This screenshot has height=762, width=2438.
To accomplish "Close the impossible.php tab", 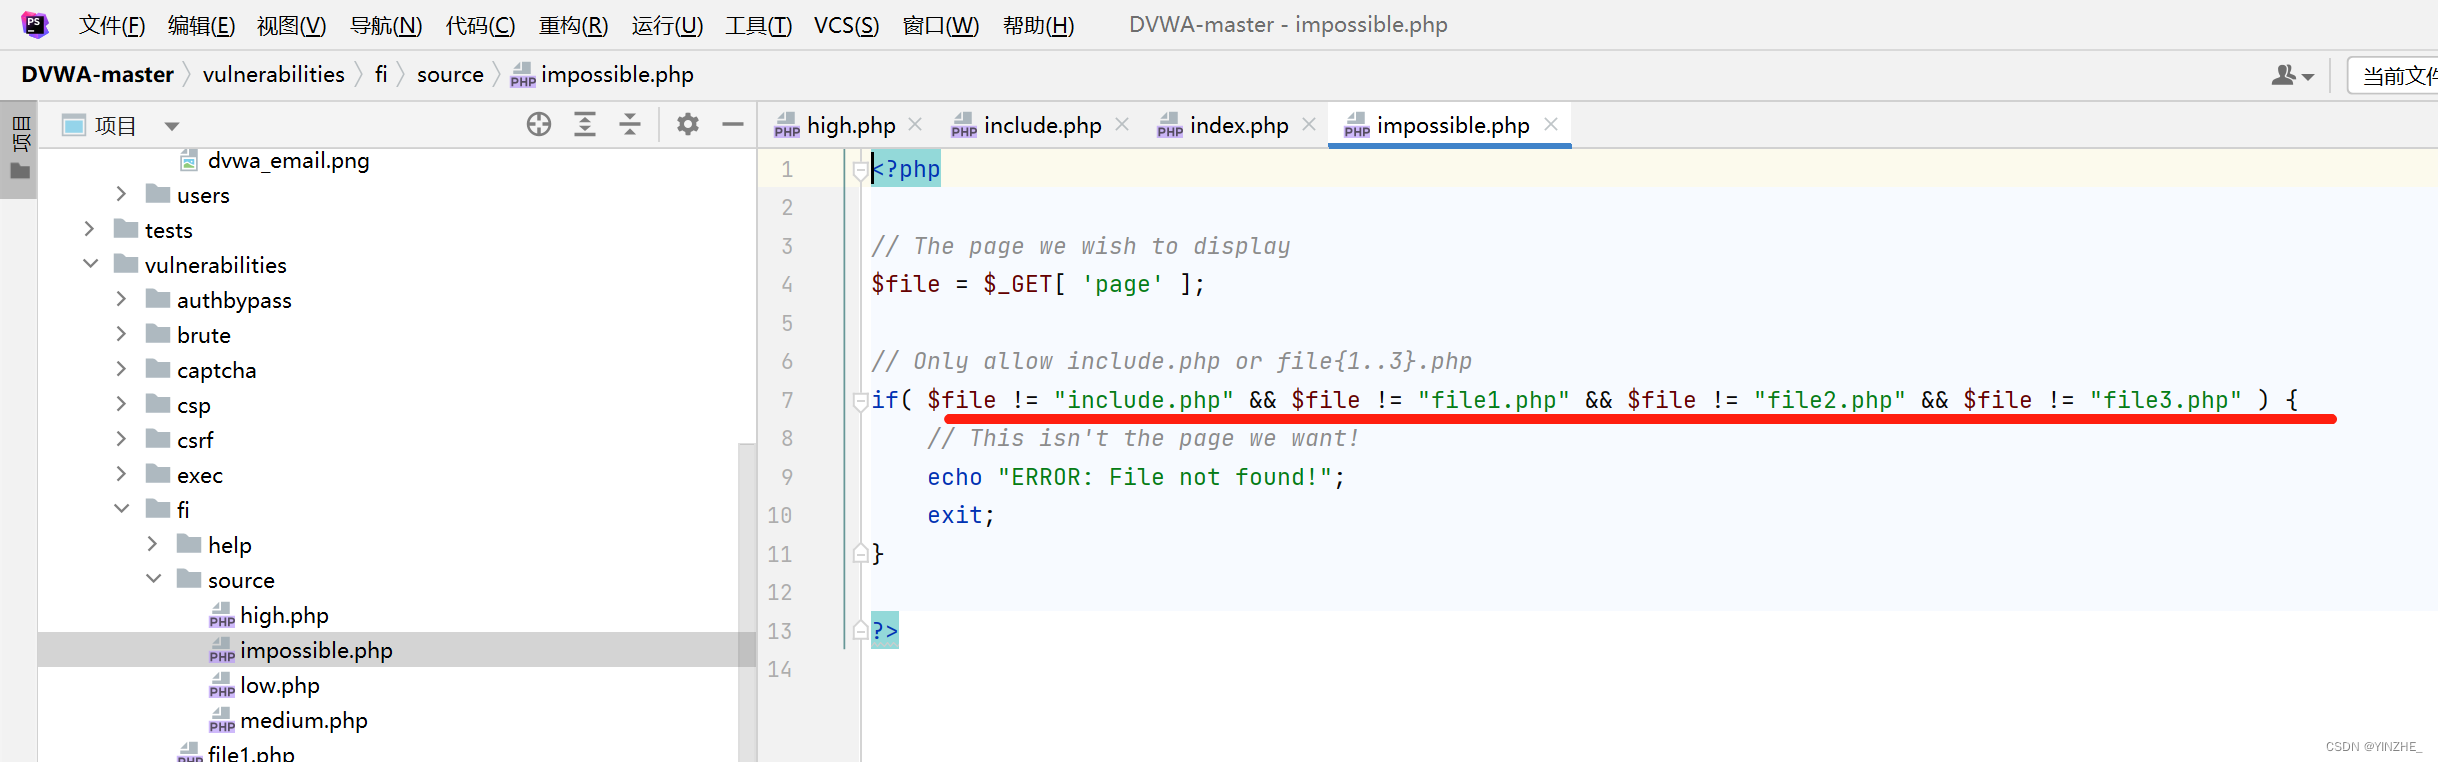I will [1551, 124].
